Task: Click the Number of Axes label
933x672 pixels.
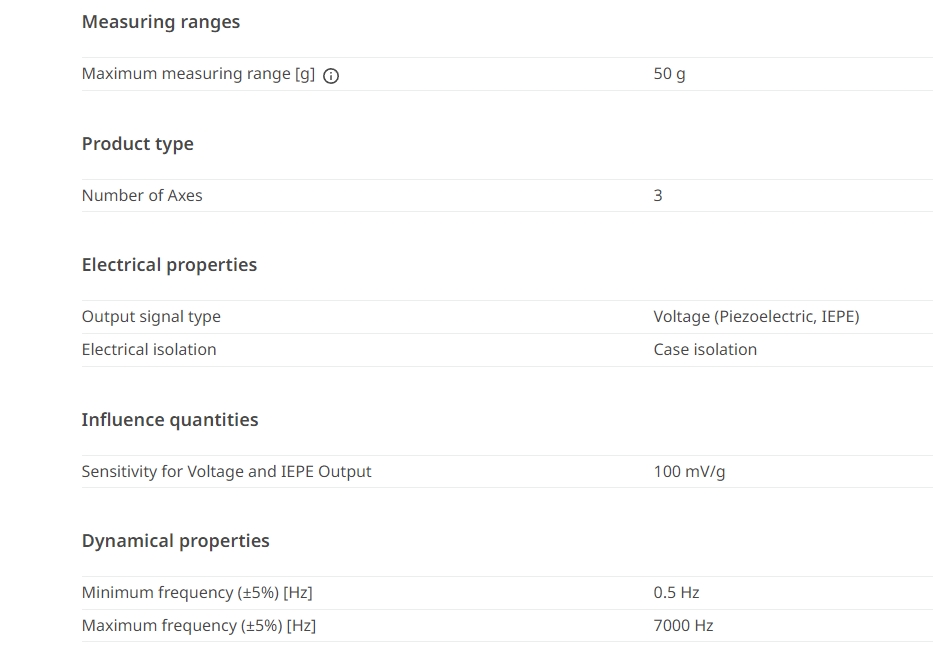Action: click(x=142, y=195)
